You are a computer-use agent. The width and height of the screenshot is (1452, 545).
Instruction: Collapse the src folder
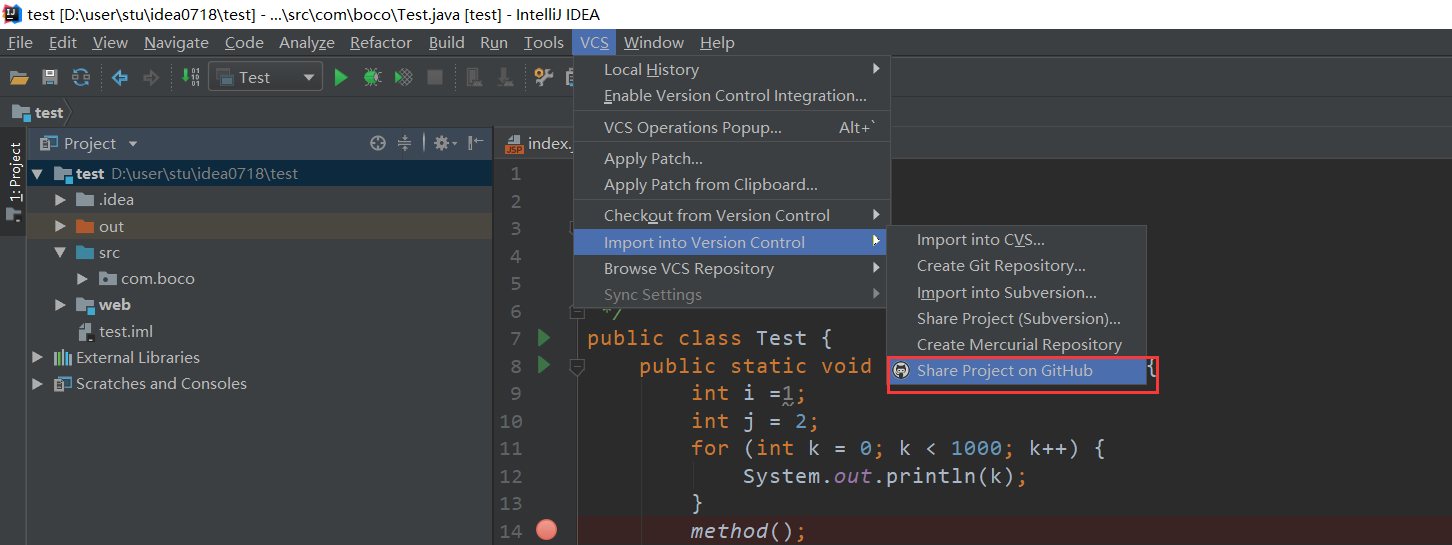60,253
